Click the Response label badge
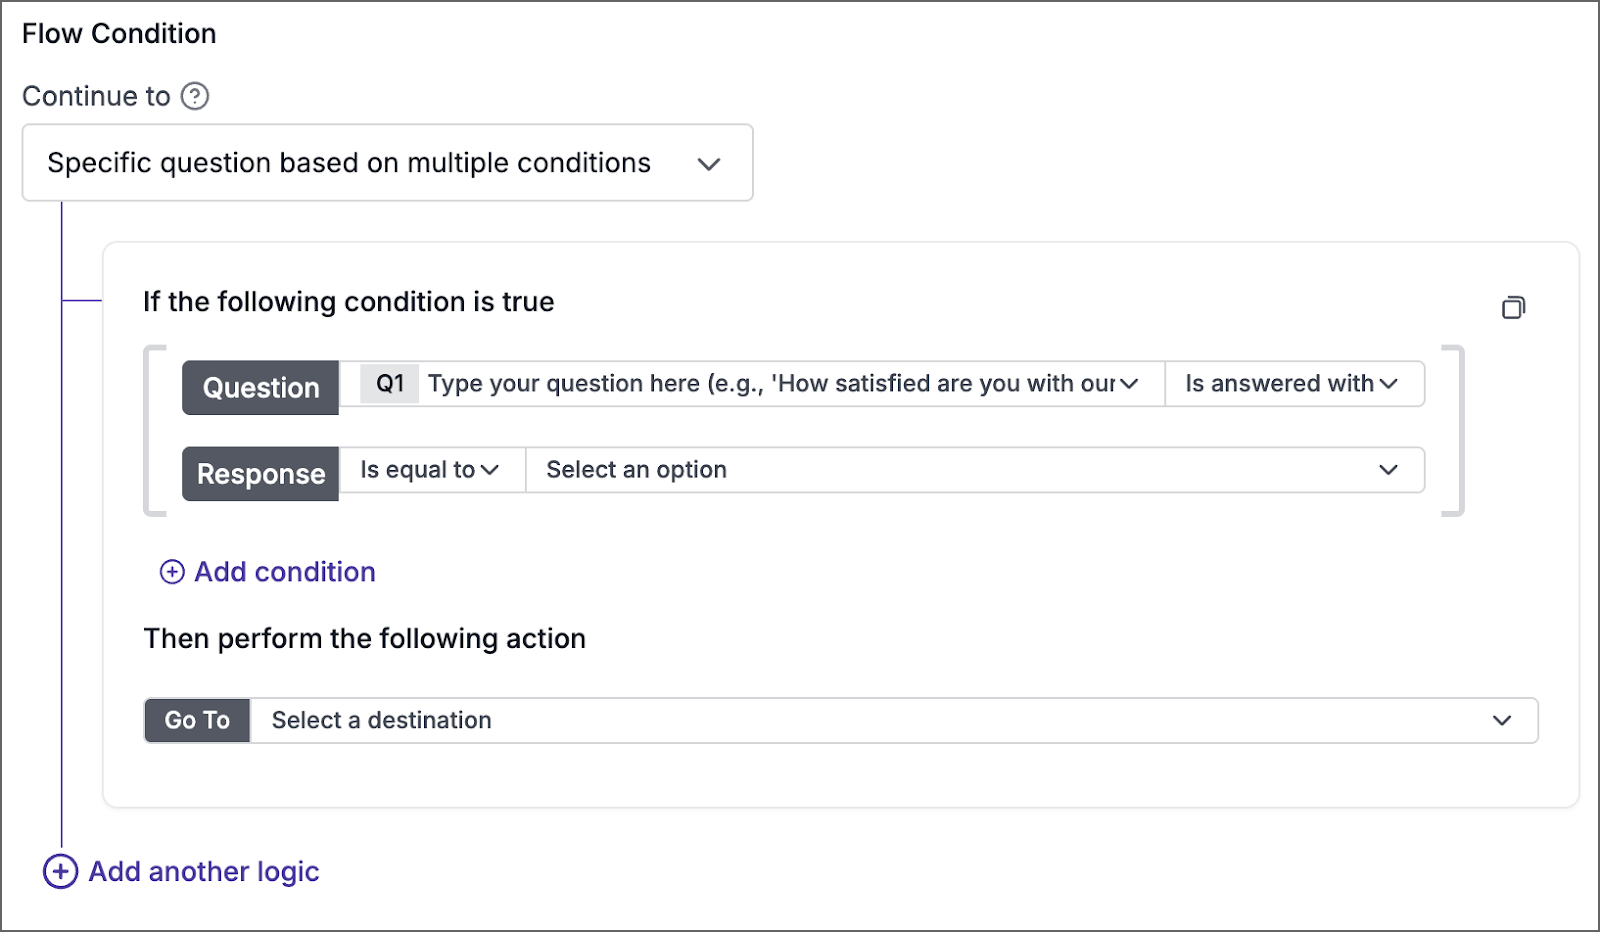Image resolution: width=1600 pixels, height=932 pixels. click(260, 473)
